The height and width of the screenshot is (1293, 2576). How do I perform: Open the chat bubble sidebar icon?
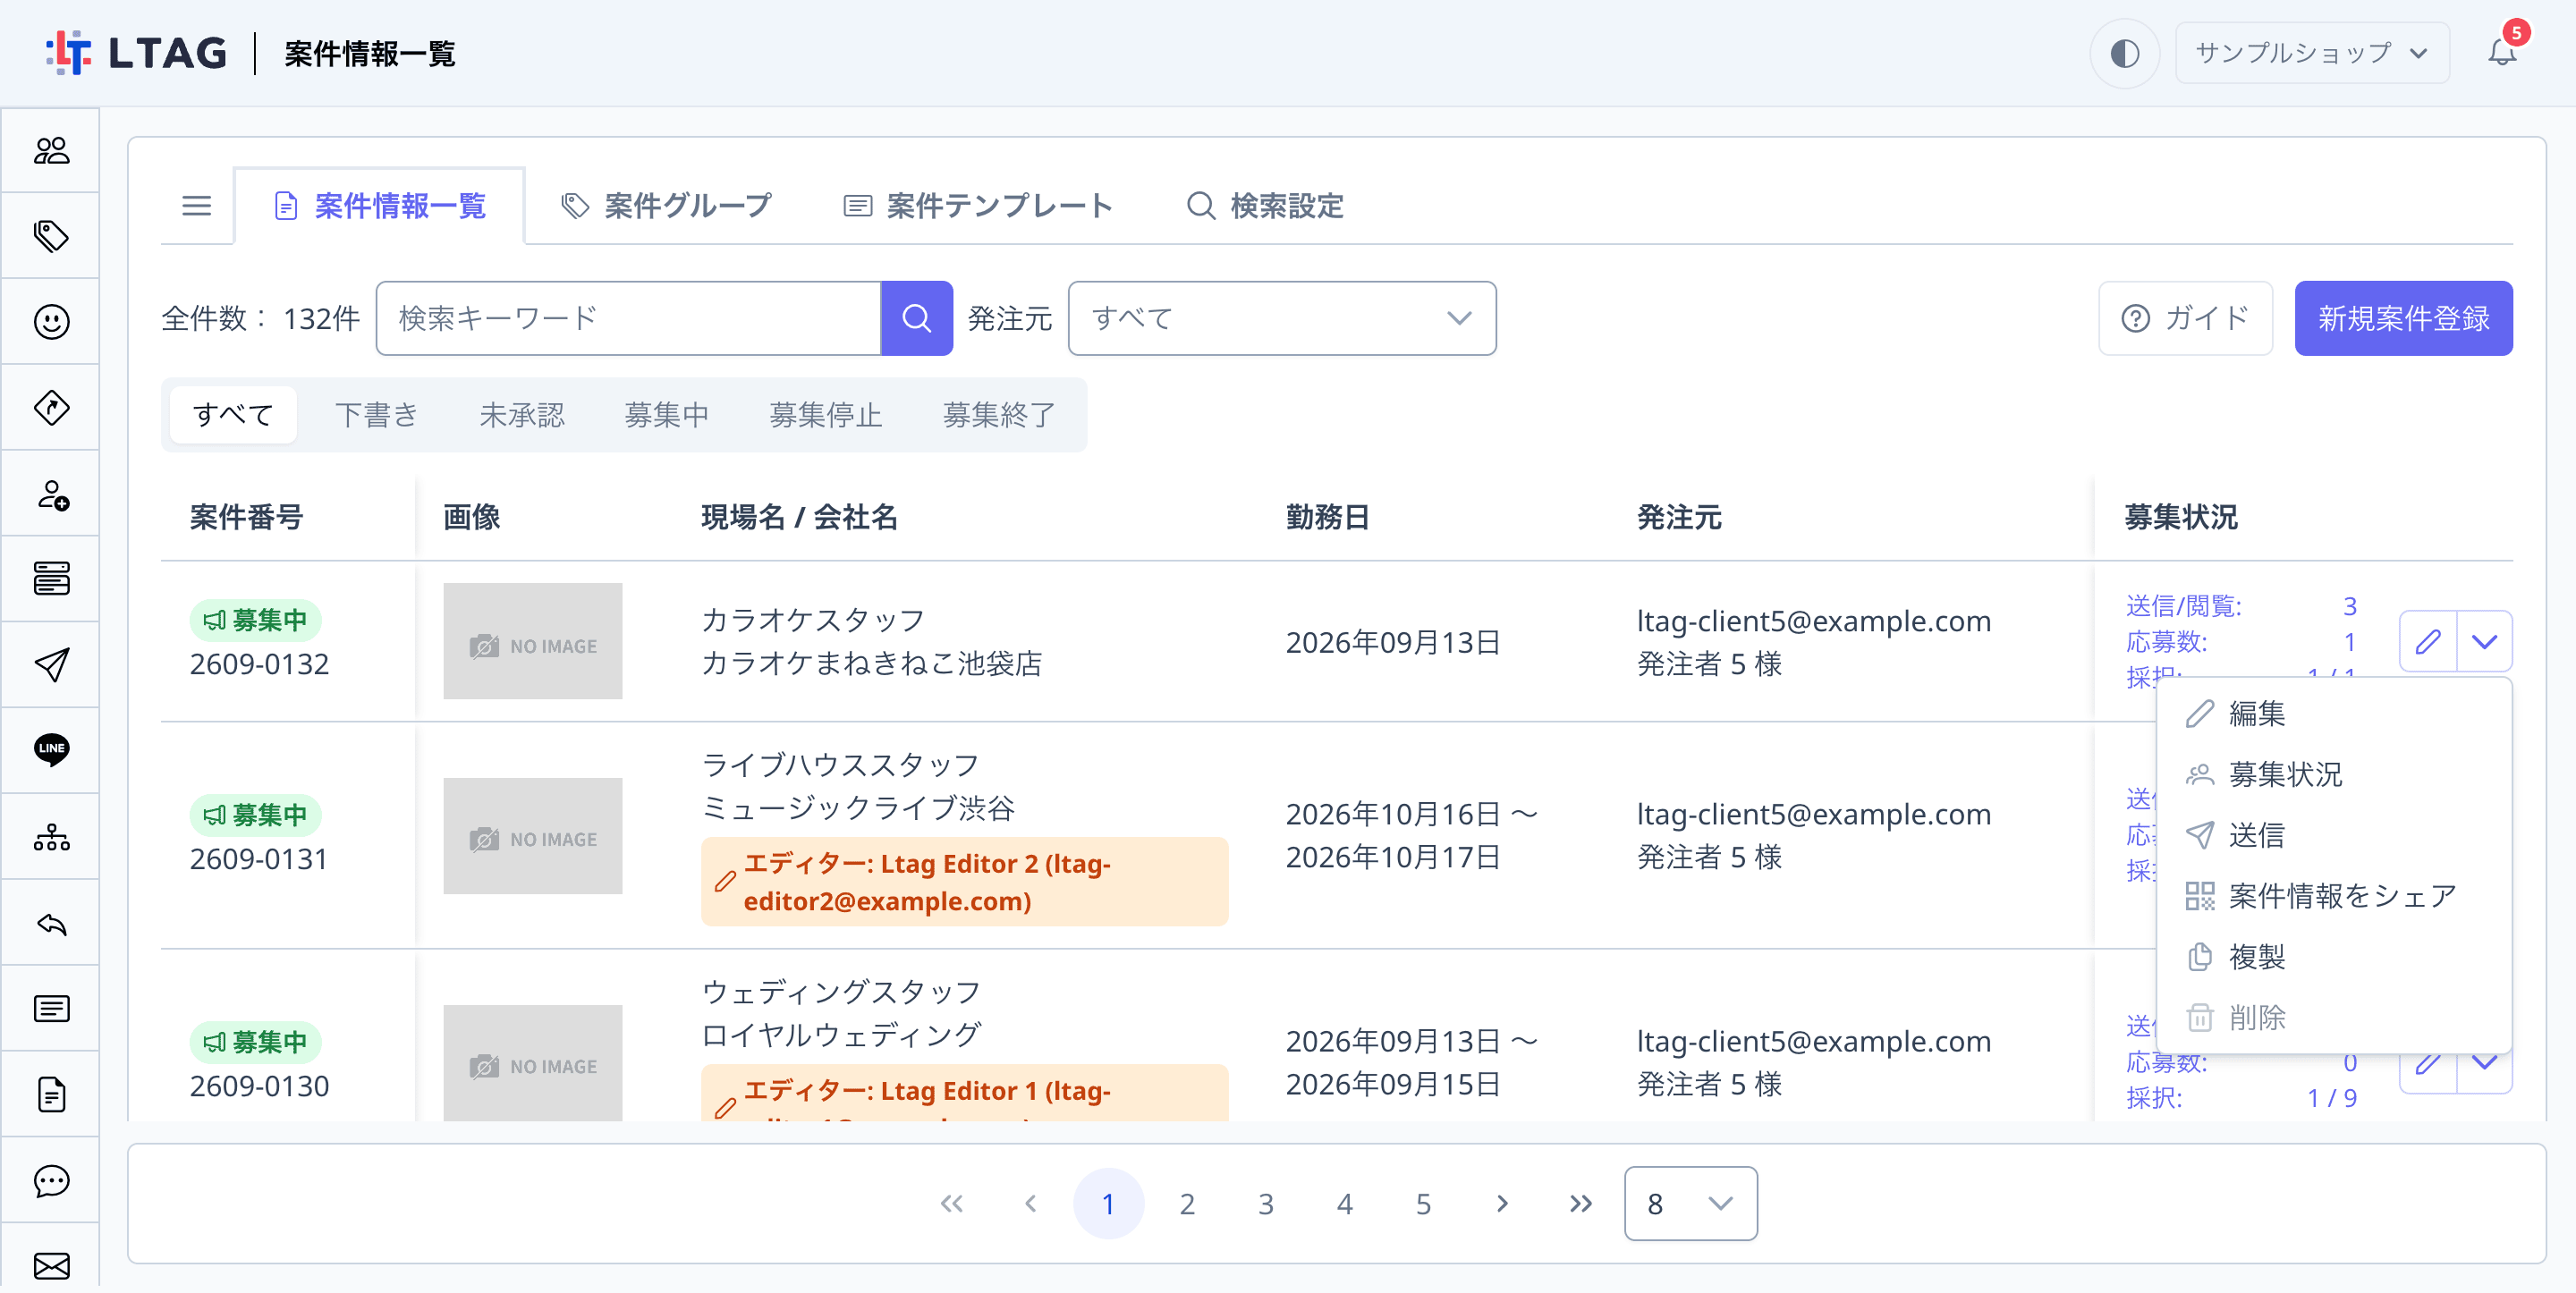click(x=51, y=1181)
